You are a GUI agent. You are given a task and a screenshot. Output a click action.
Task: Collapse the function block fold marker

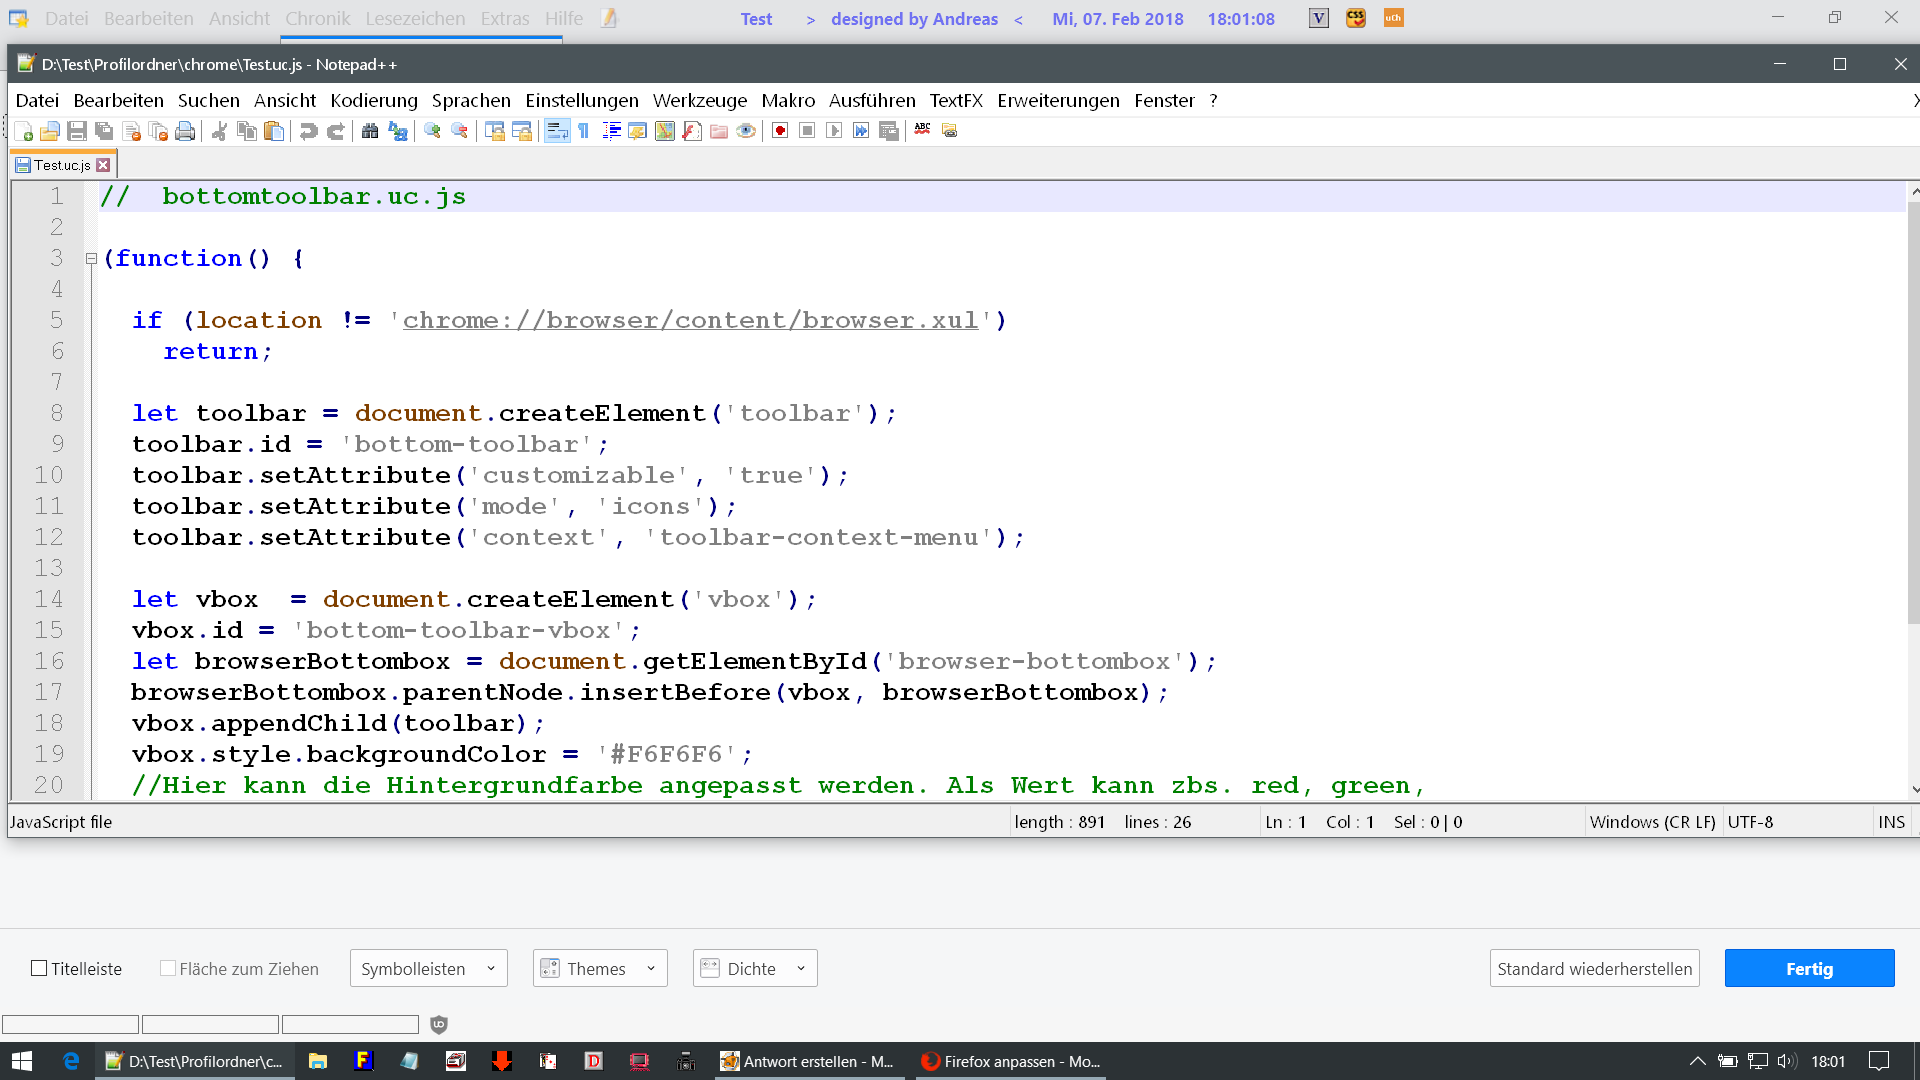click(91, 259)
